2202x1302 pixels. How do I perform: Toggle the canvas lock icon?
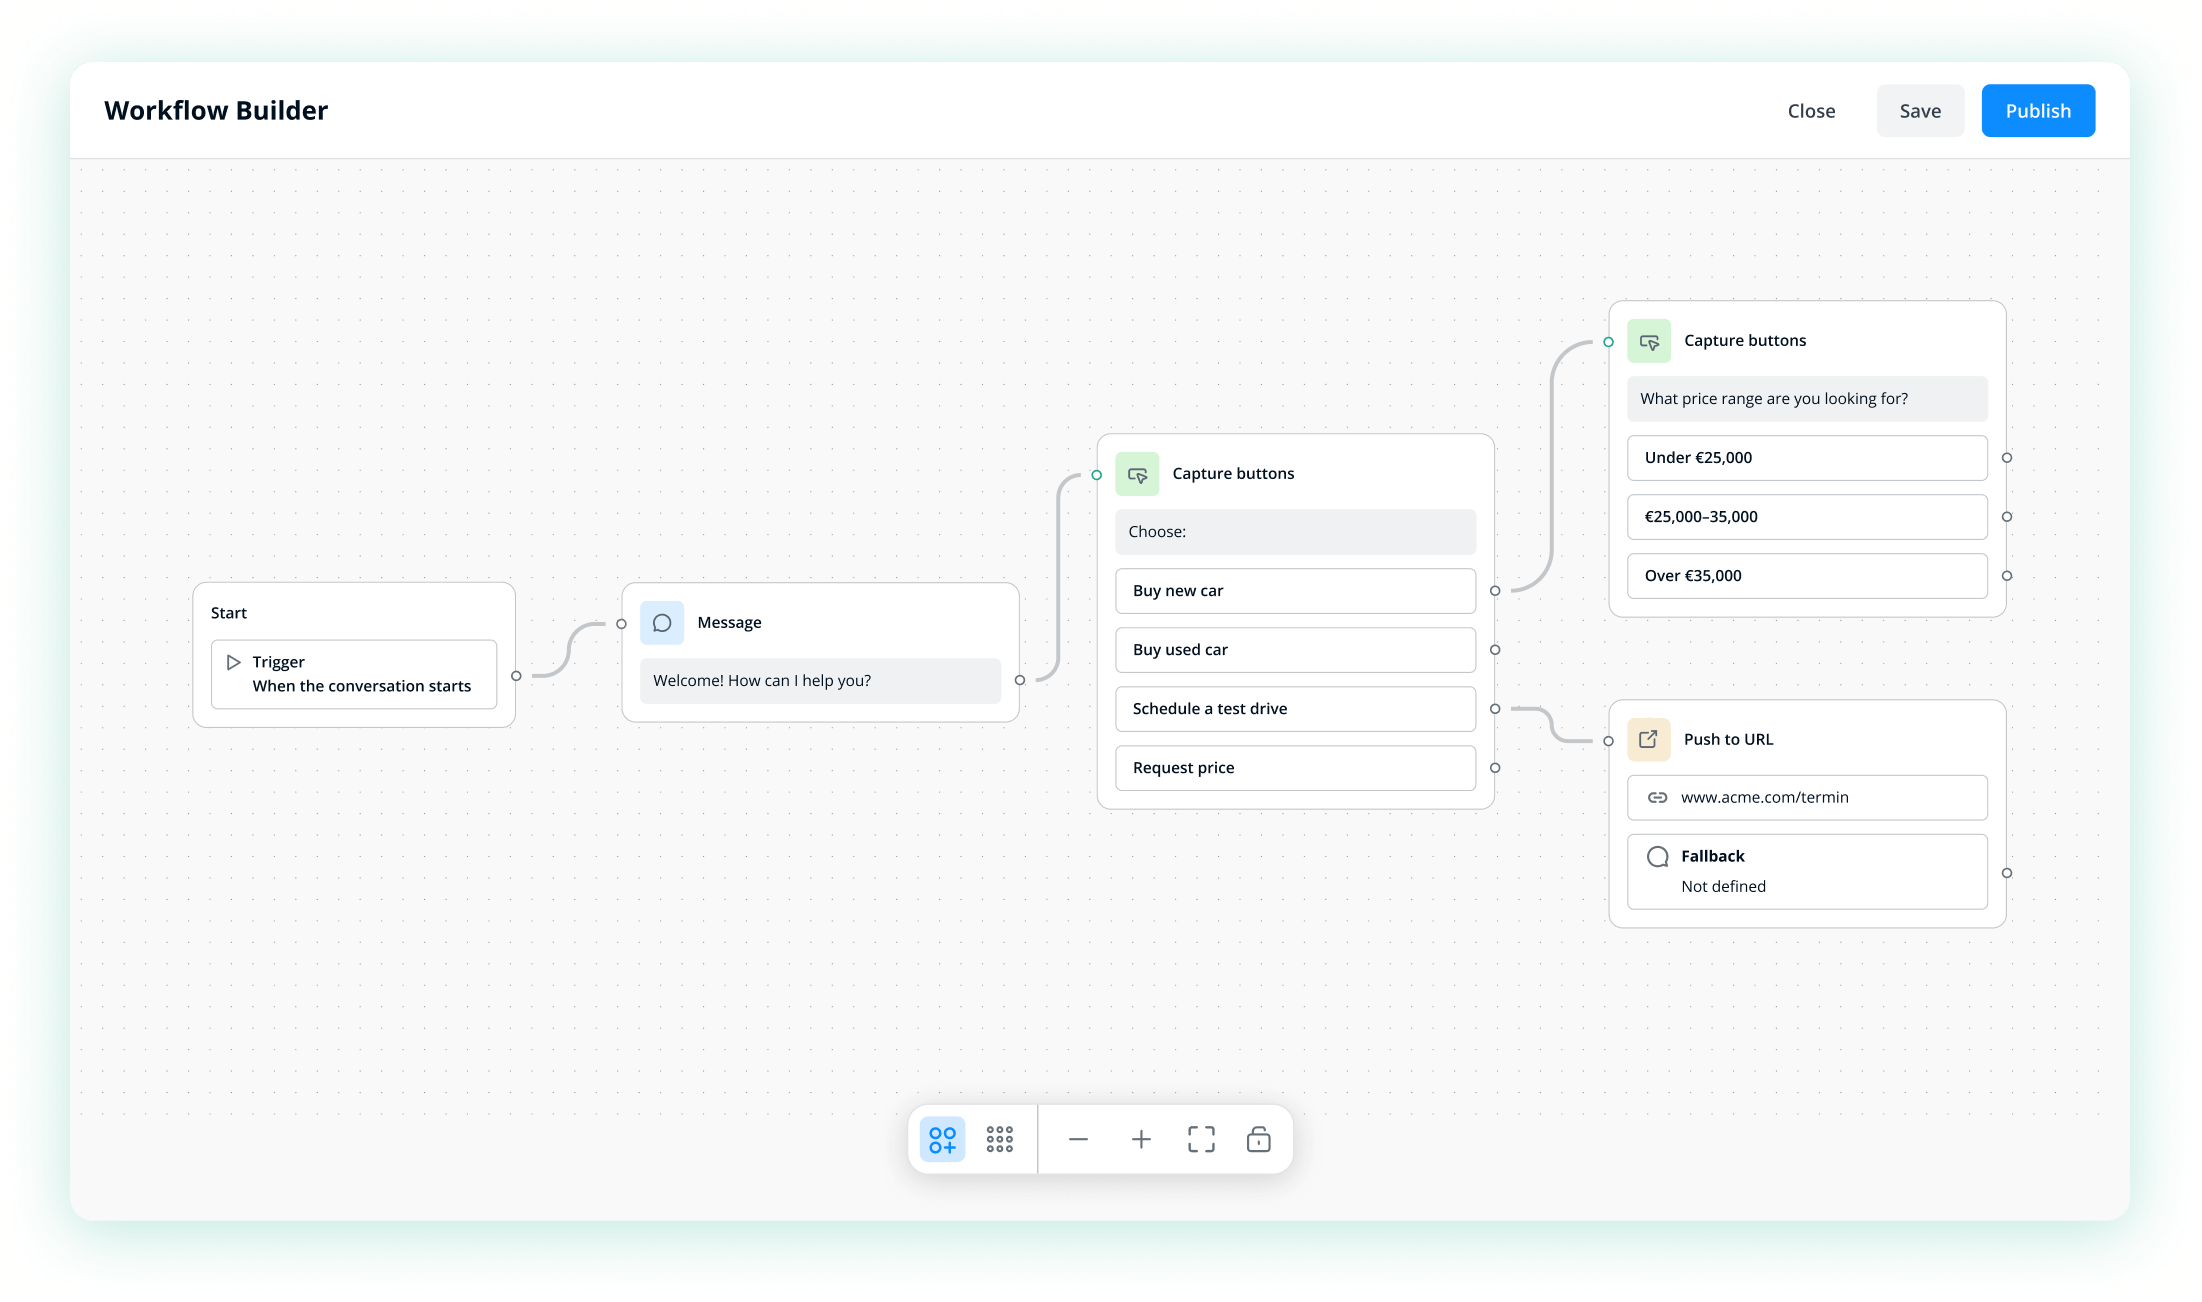(x=1258, y=1140)
